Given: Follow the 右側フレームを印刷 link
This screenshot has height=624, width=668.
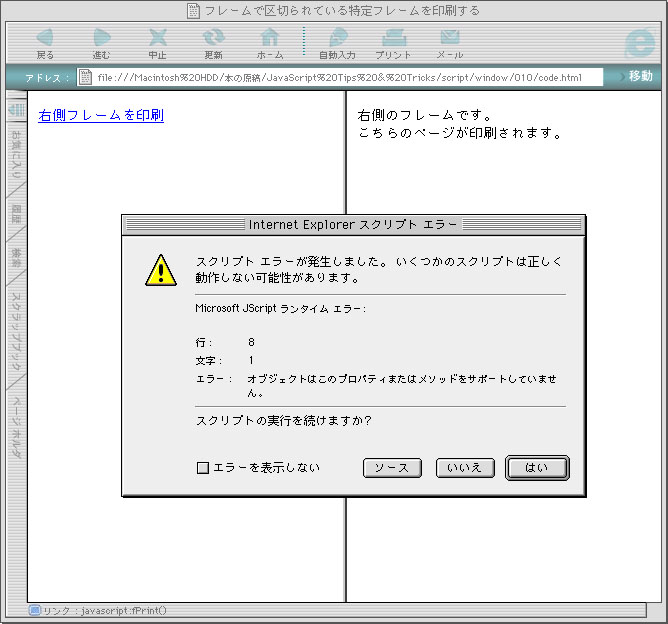Looking at the screenshot, I should point(101,115).
